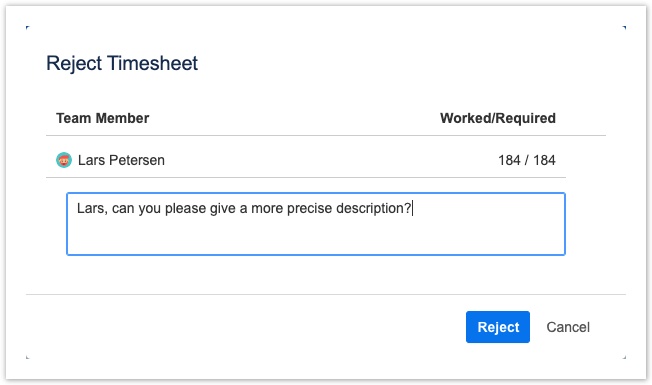Viewport: 652px width, 385px height.
Task: Click the Lars Petersen name
Action: (x=121, y=160)
